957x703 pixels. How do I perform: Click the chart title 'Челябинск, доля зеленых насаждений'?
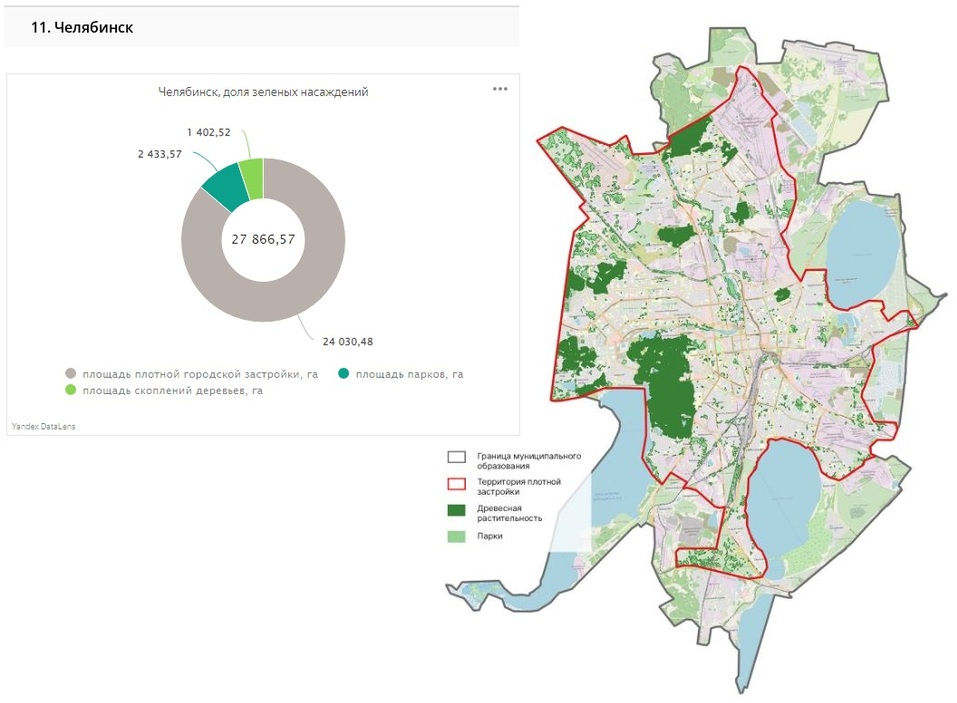263,91
